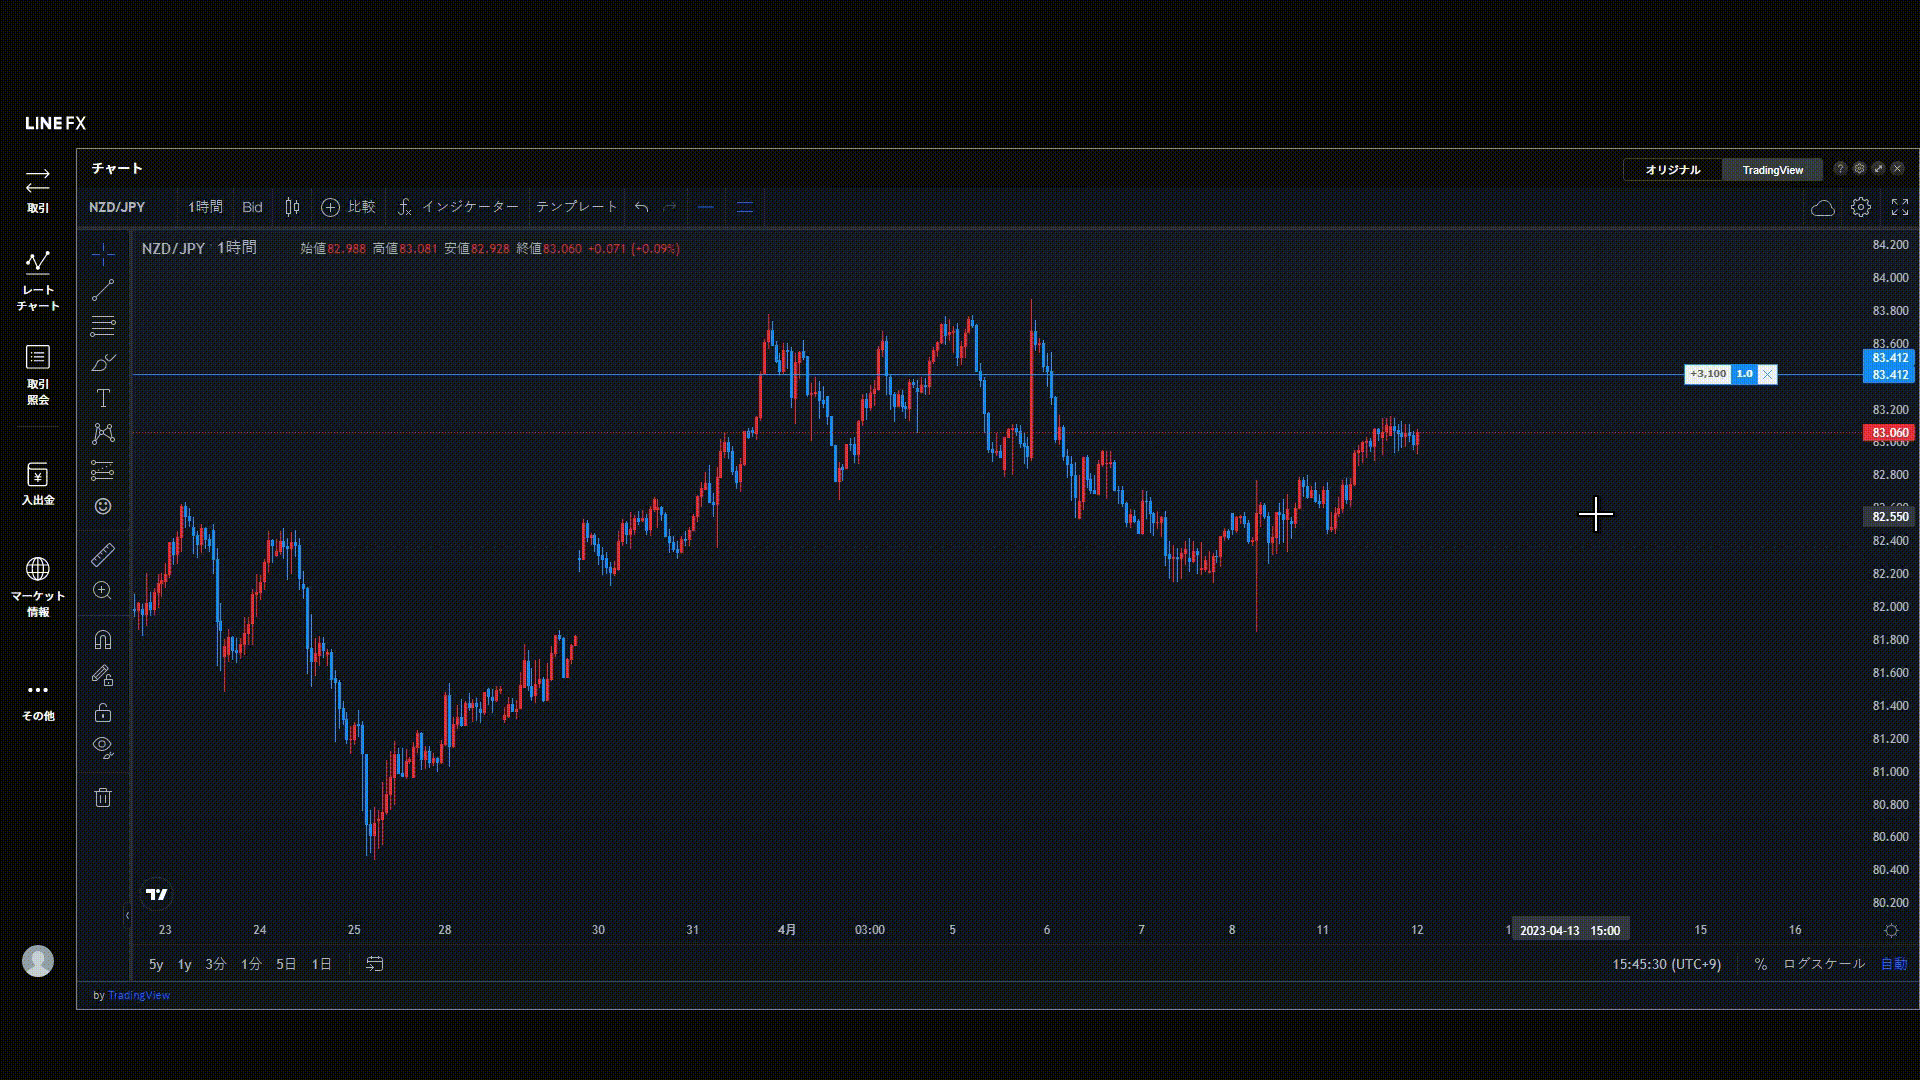Toggle hide all drawings eye icon

tap(103, 747)
